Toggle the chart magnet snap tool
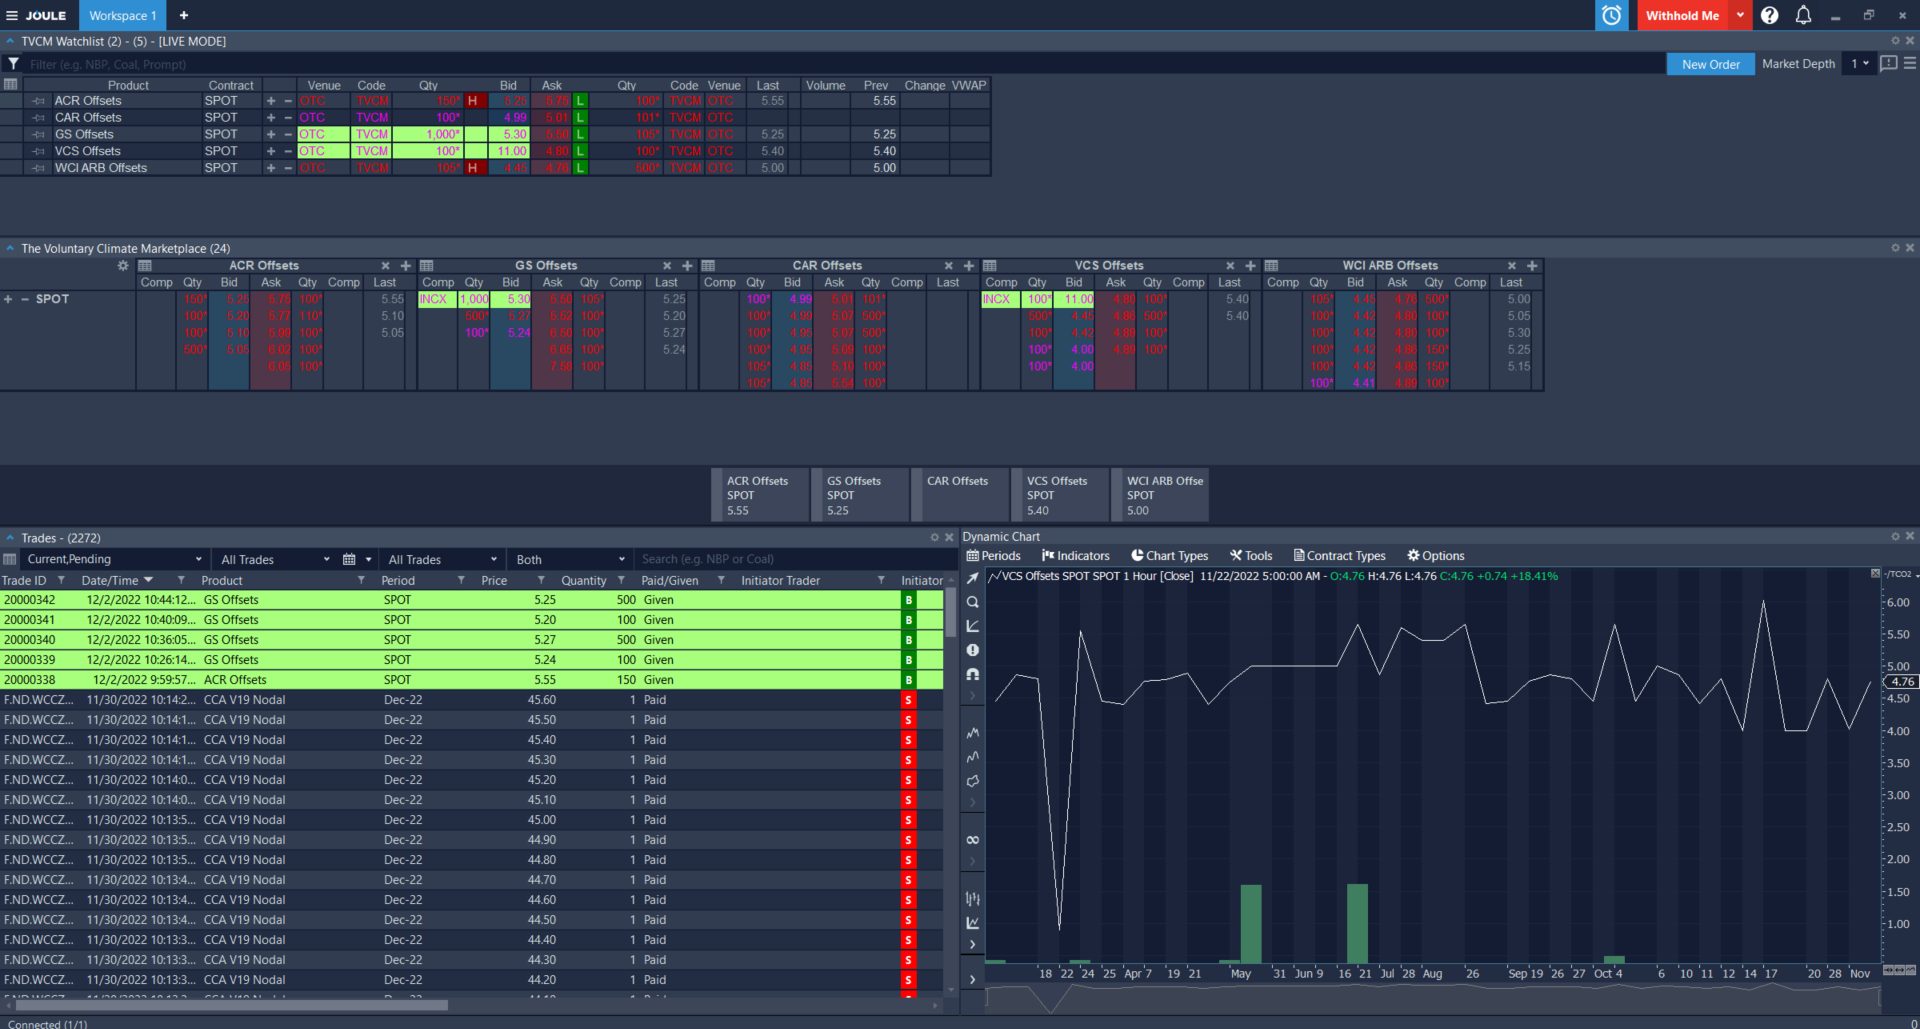 pos(972,674)
